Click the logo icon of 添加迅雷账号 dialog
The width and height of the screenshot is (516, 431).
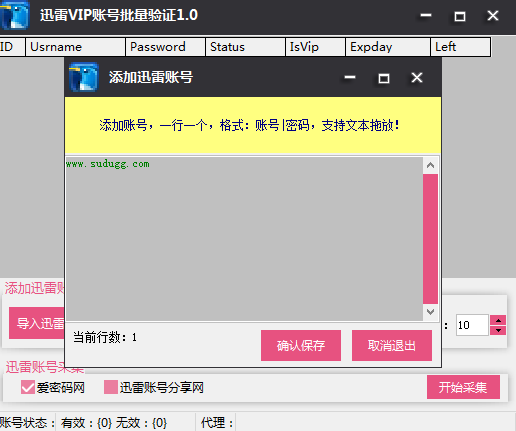pyautogui.click(x=84, y=77)
